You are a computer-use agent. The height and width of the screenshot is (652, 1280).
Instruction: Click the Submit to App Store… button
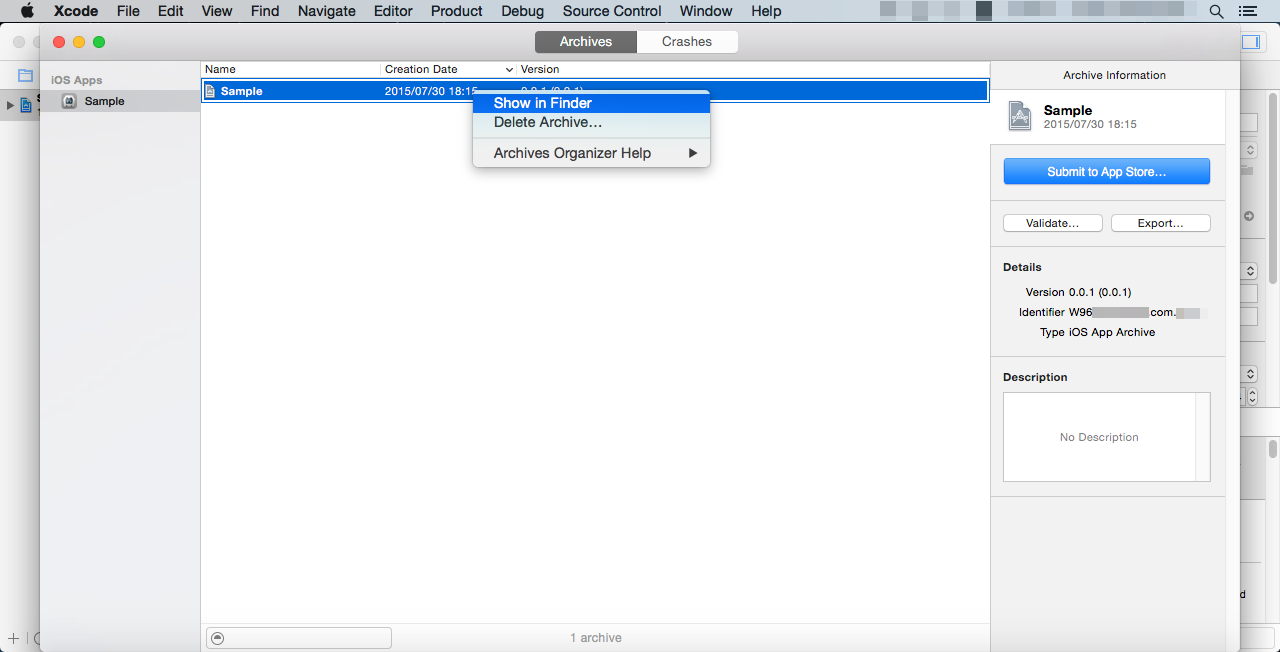[x=1106, y=172]
